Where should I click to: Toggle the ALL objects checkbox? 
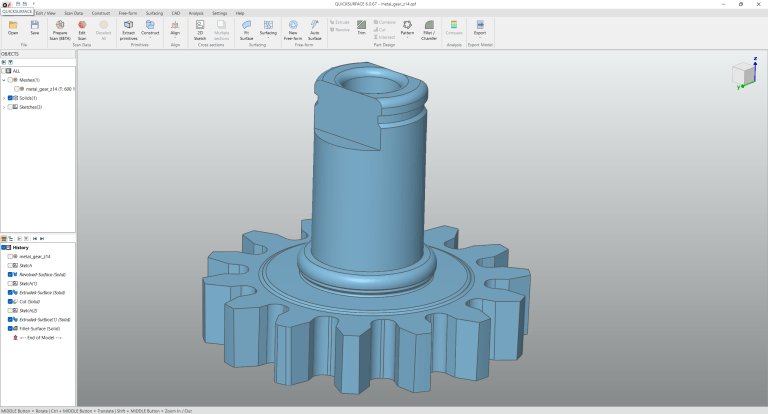4,71
